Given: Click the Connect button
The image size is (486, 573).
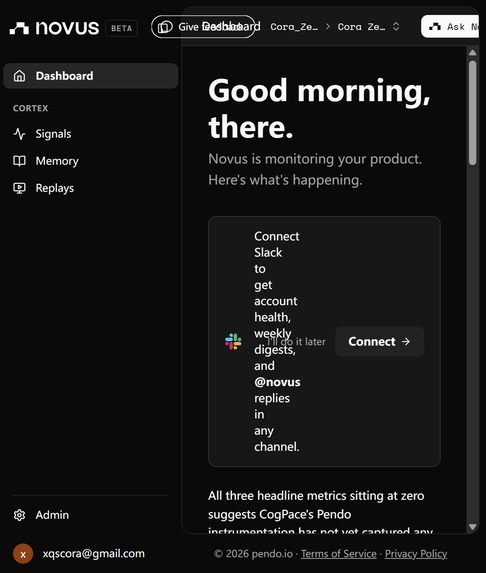Looking at the screenshot, I should [380, 341].
